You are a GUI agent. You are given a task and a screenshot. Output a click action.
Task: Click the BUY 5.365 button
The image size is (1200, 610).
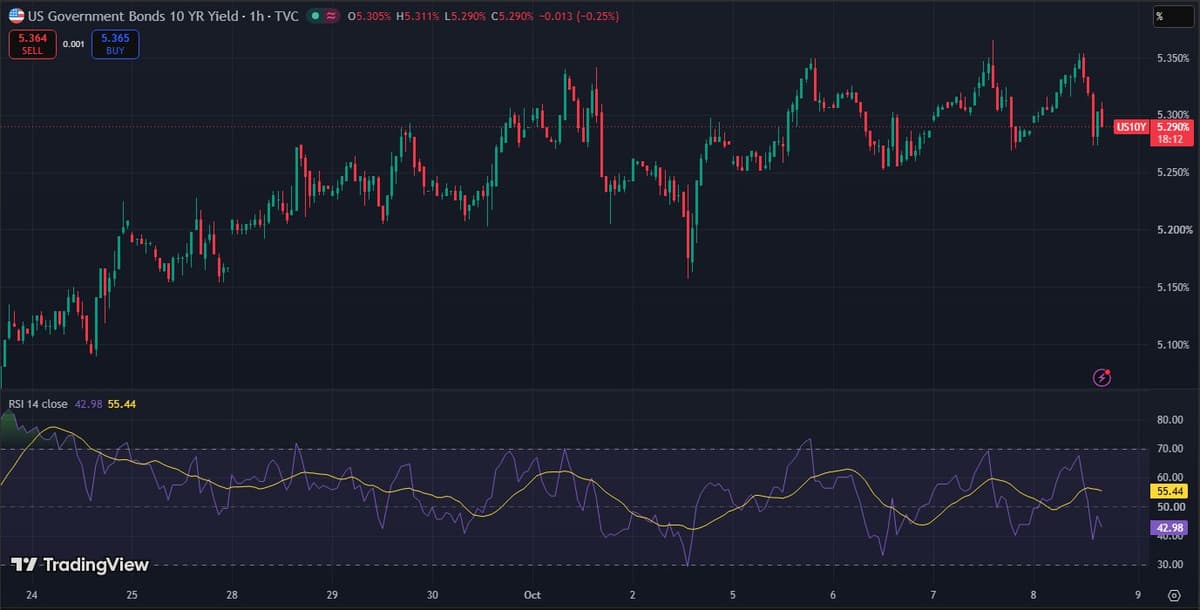pos(115,44)
